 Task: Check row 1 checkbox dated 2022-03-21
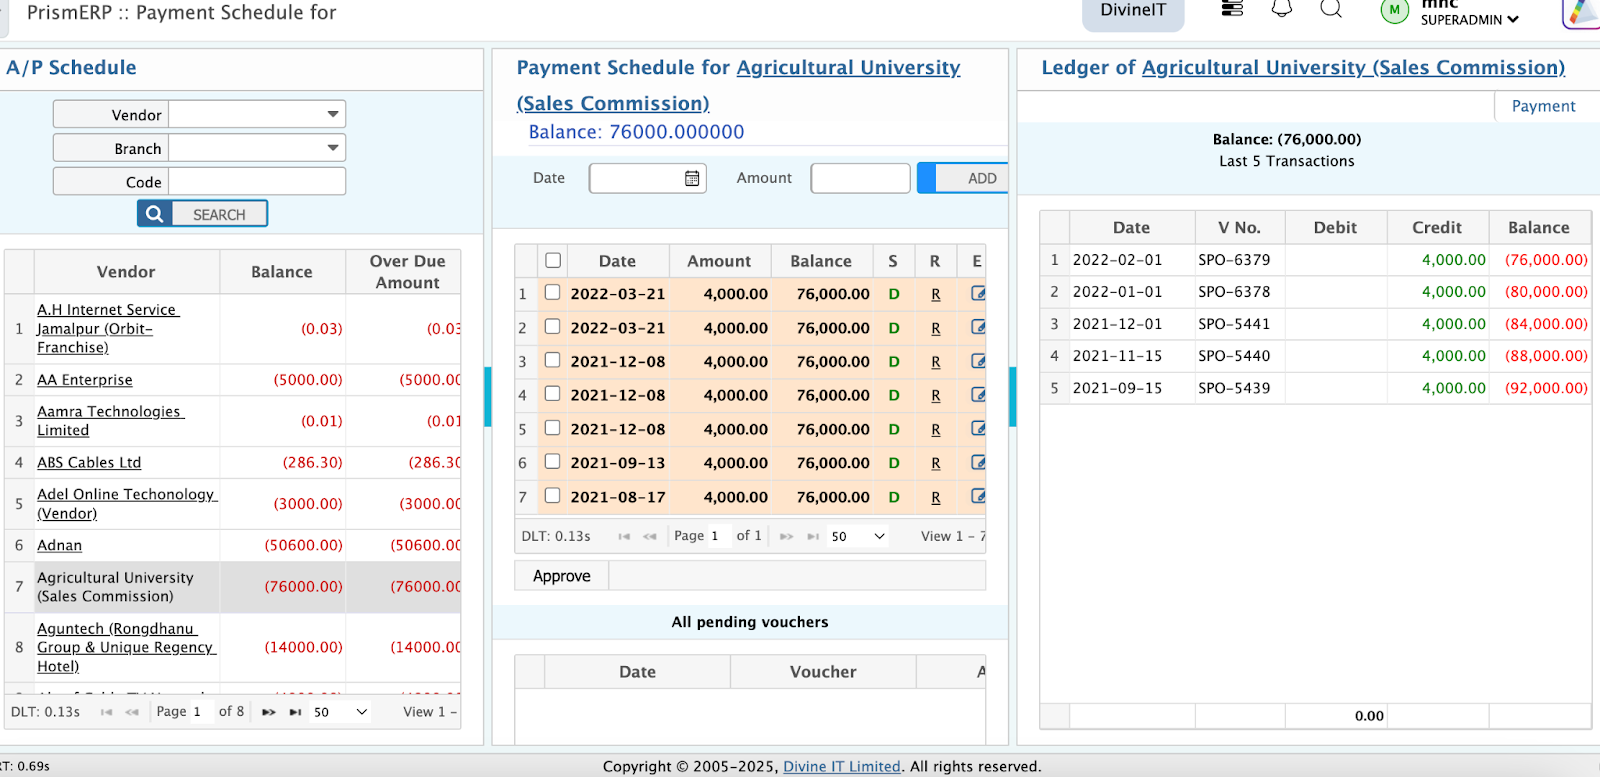[552, 293]
